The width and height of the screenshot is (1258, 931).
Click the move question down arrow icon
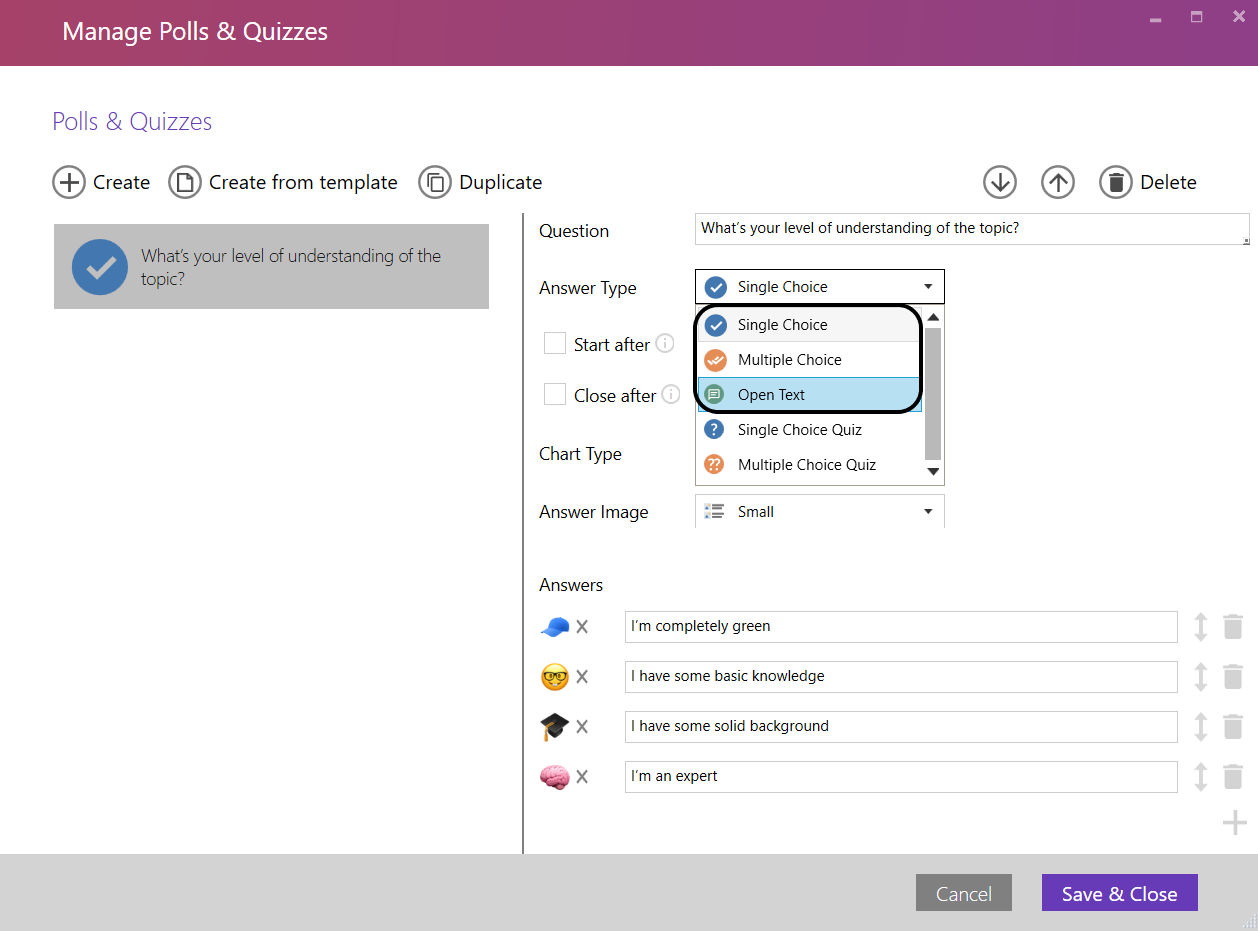pyautogui.click(x=999, y=182)
